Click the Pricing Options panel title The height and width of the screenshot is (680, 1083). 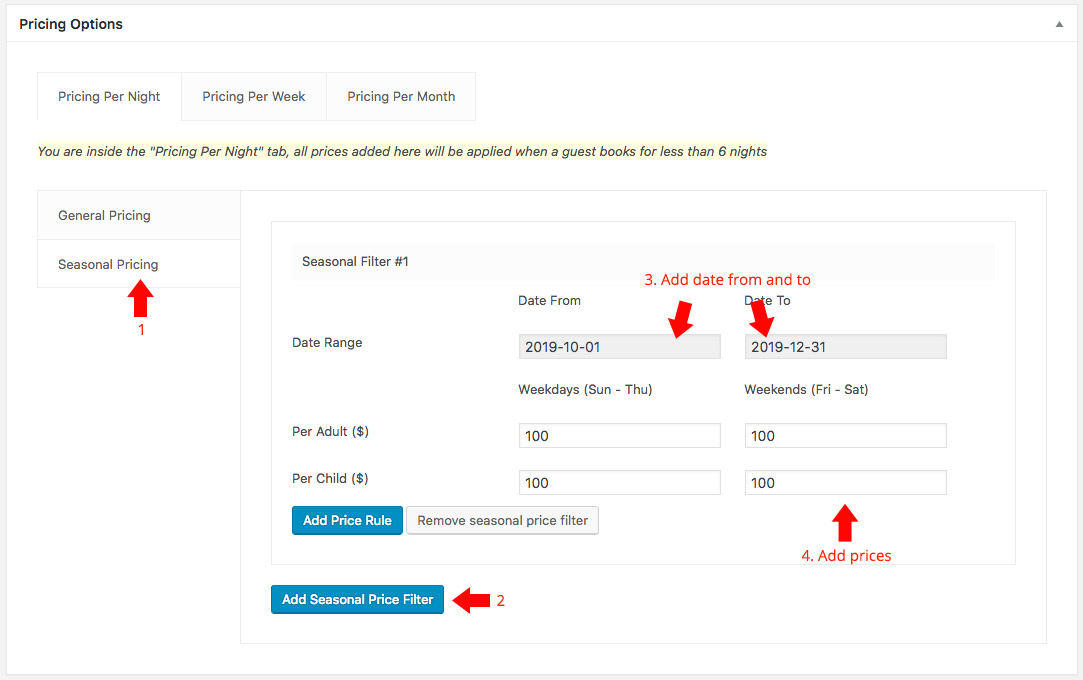(x=71, y=24)
